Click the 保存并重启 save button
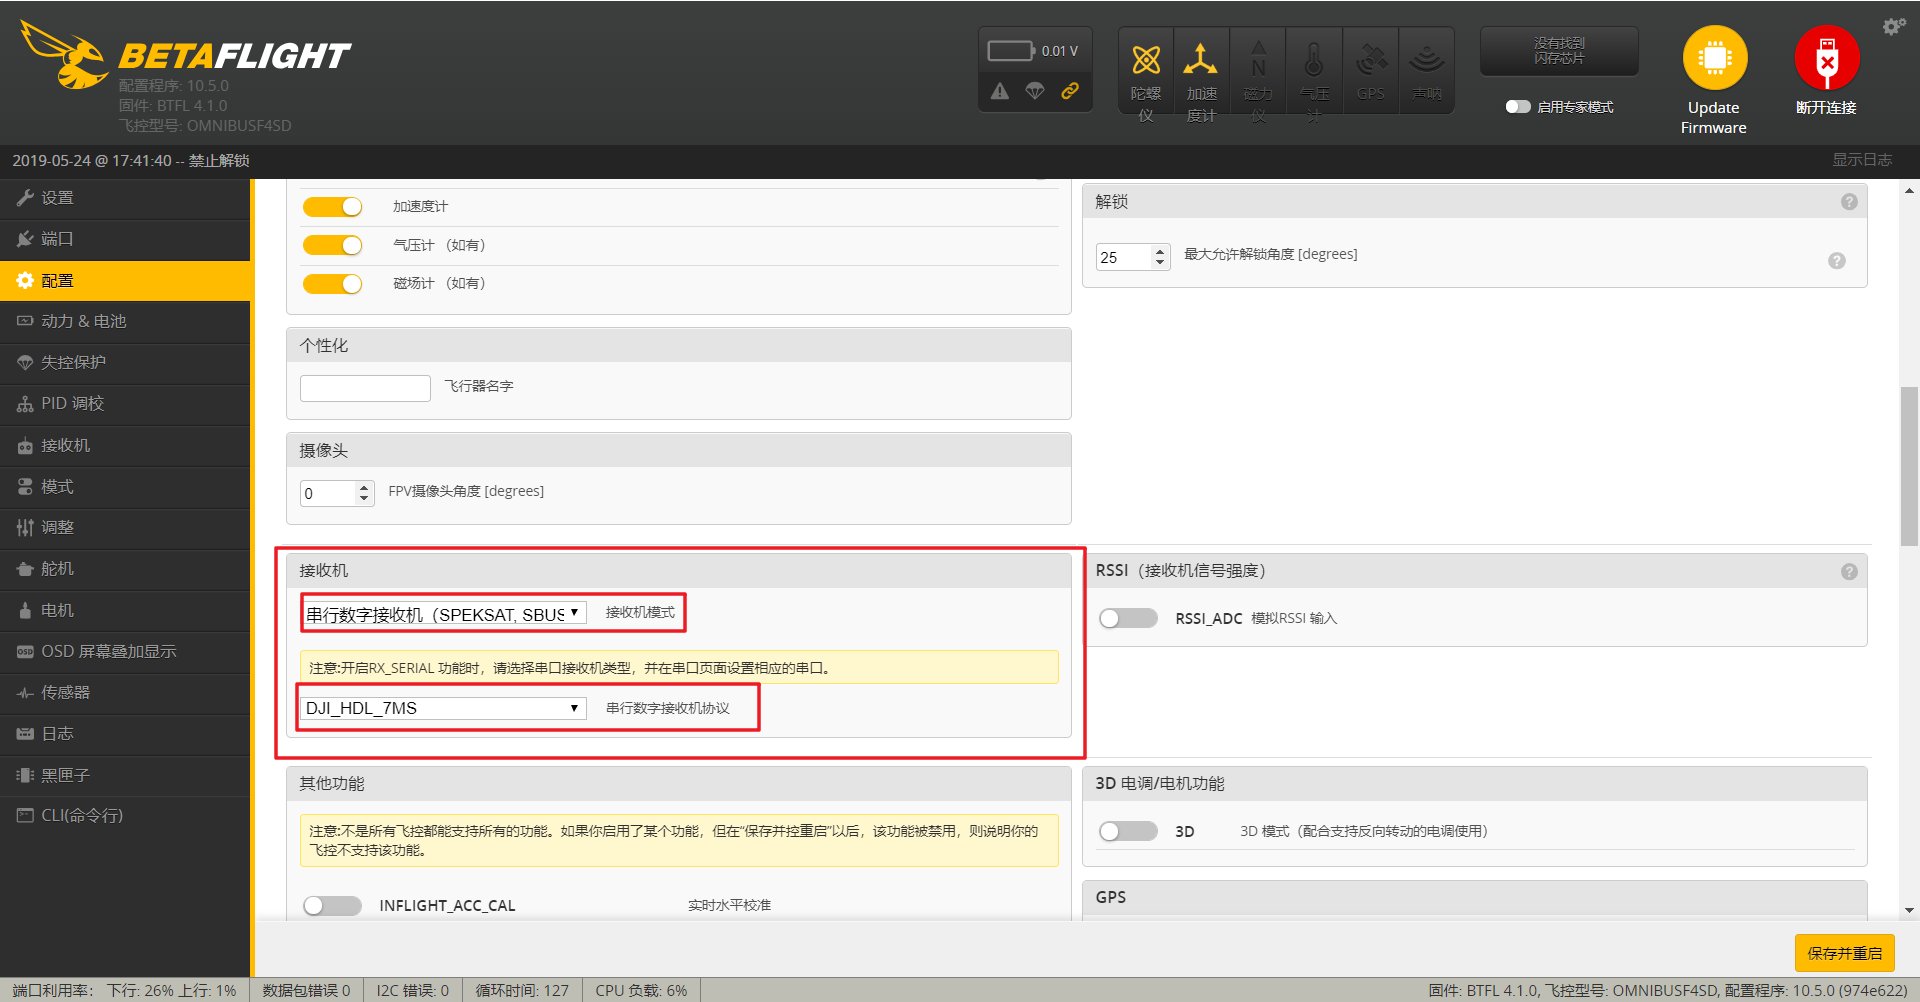Image resolution: width=1920 pixels, height=1002 pixels. 1844,953
